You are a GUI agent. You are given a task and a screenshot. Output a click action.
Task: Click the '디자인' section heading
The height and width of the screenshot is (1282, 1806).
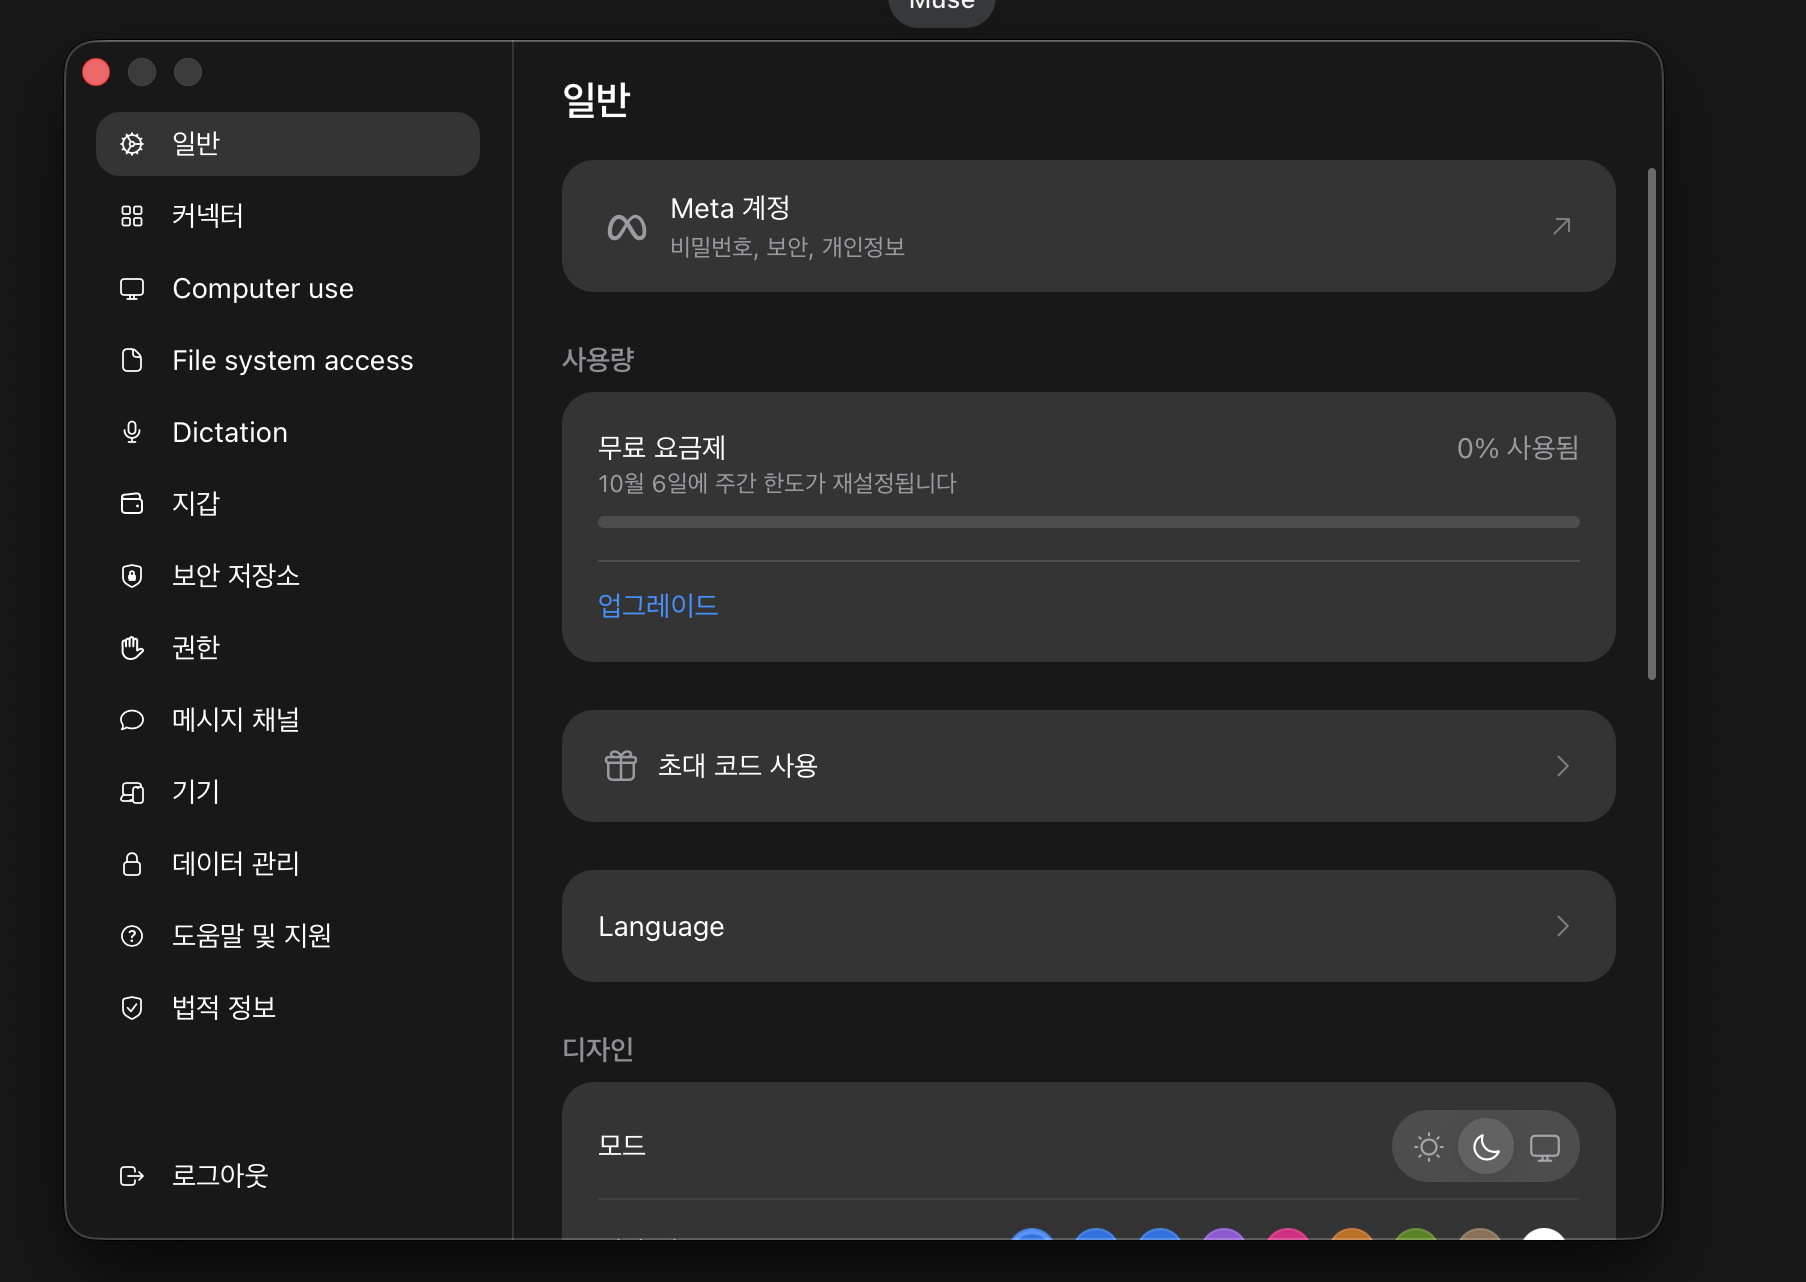(598, 1049)
